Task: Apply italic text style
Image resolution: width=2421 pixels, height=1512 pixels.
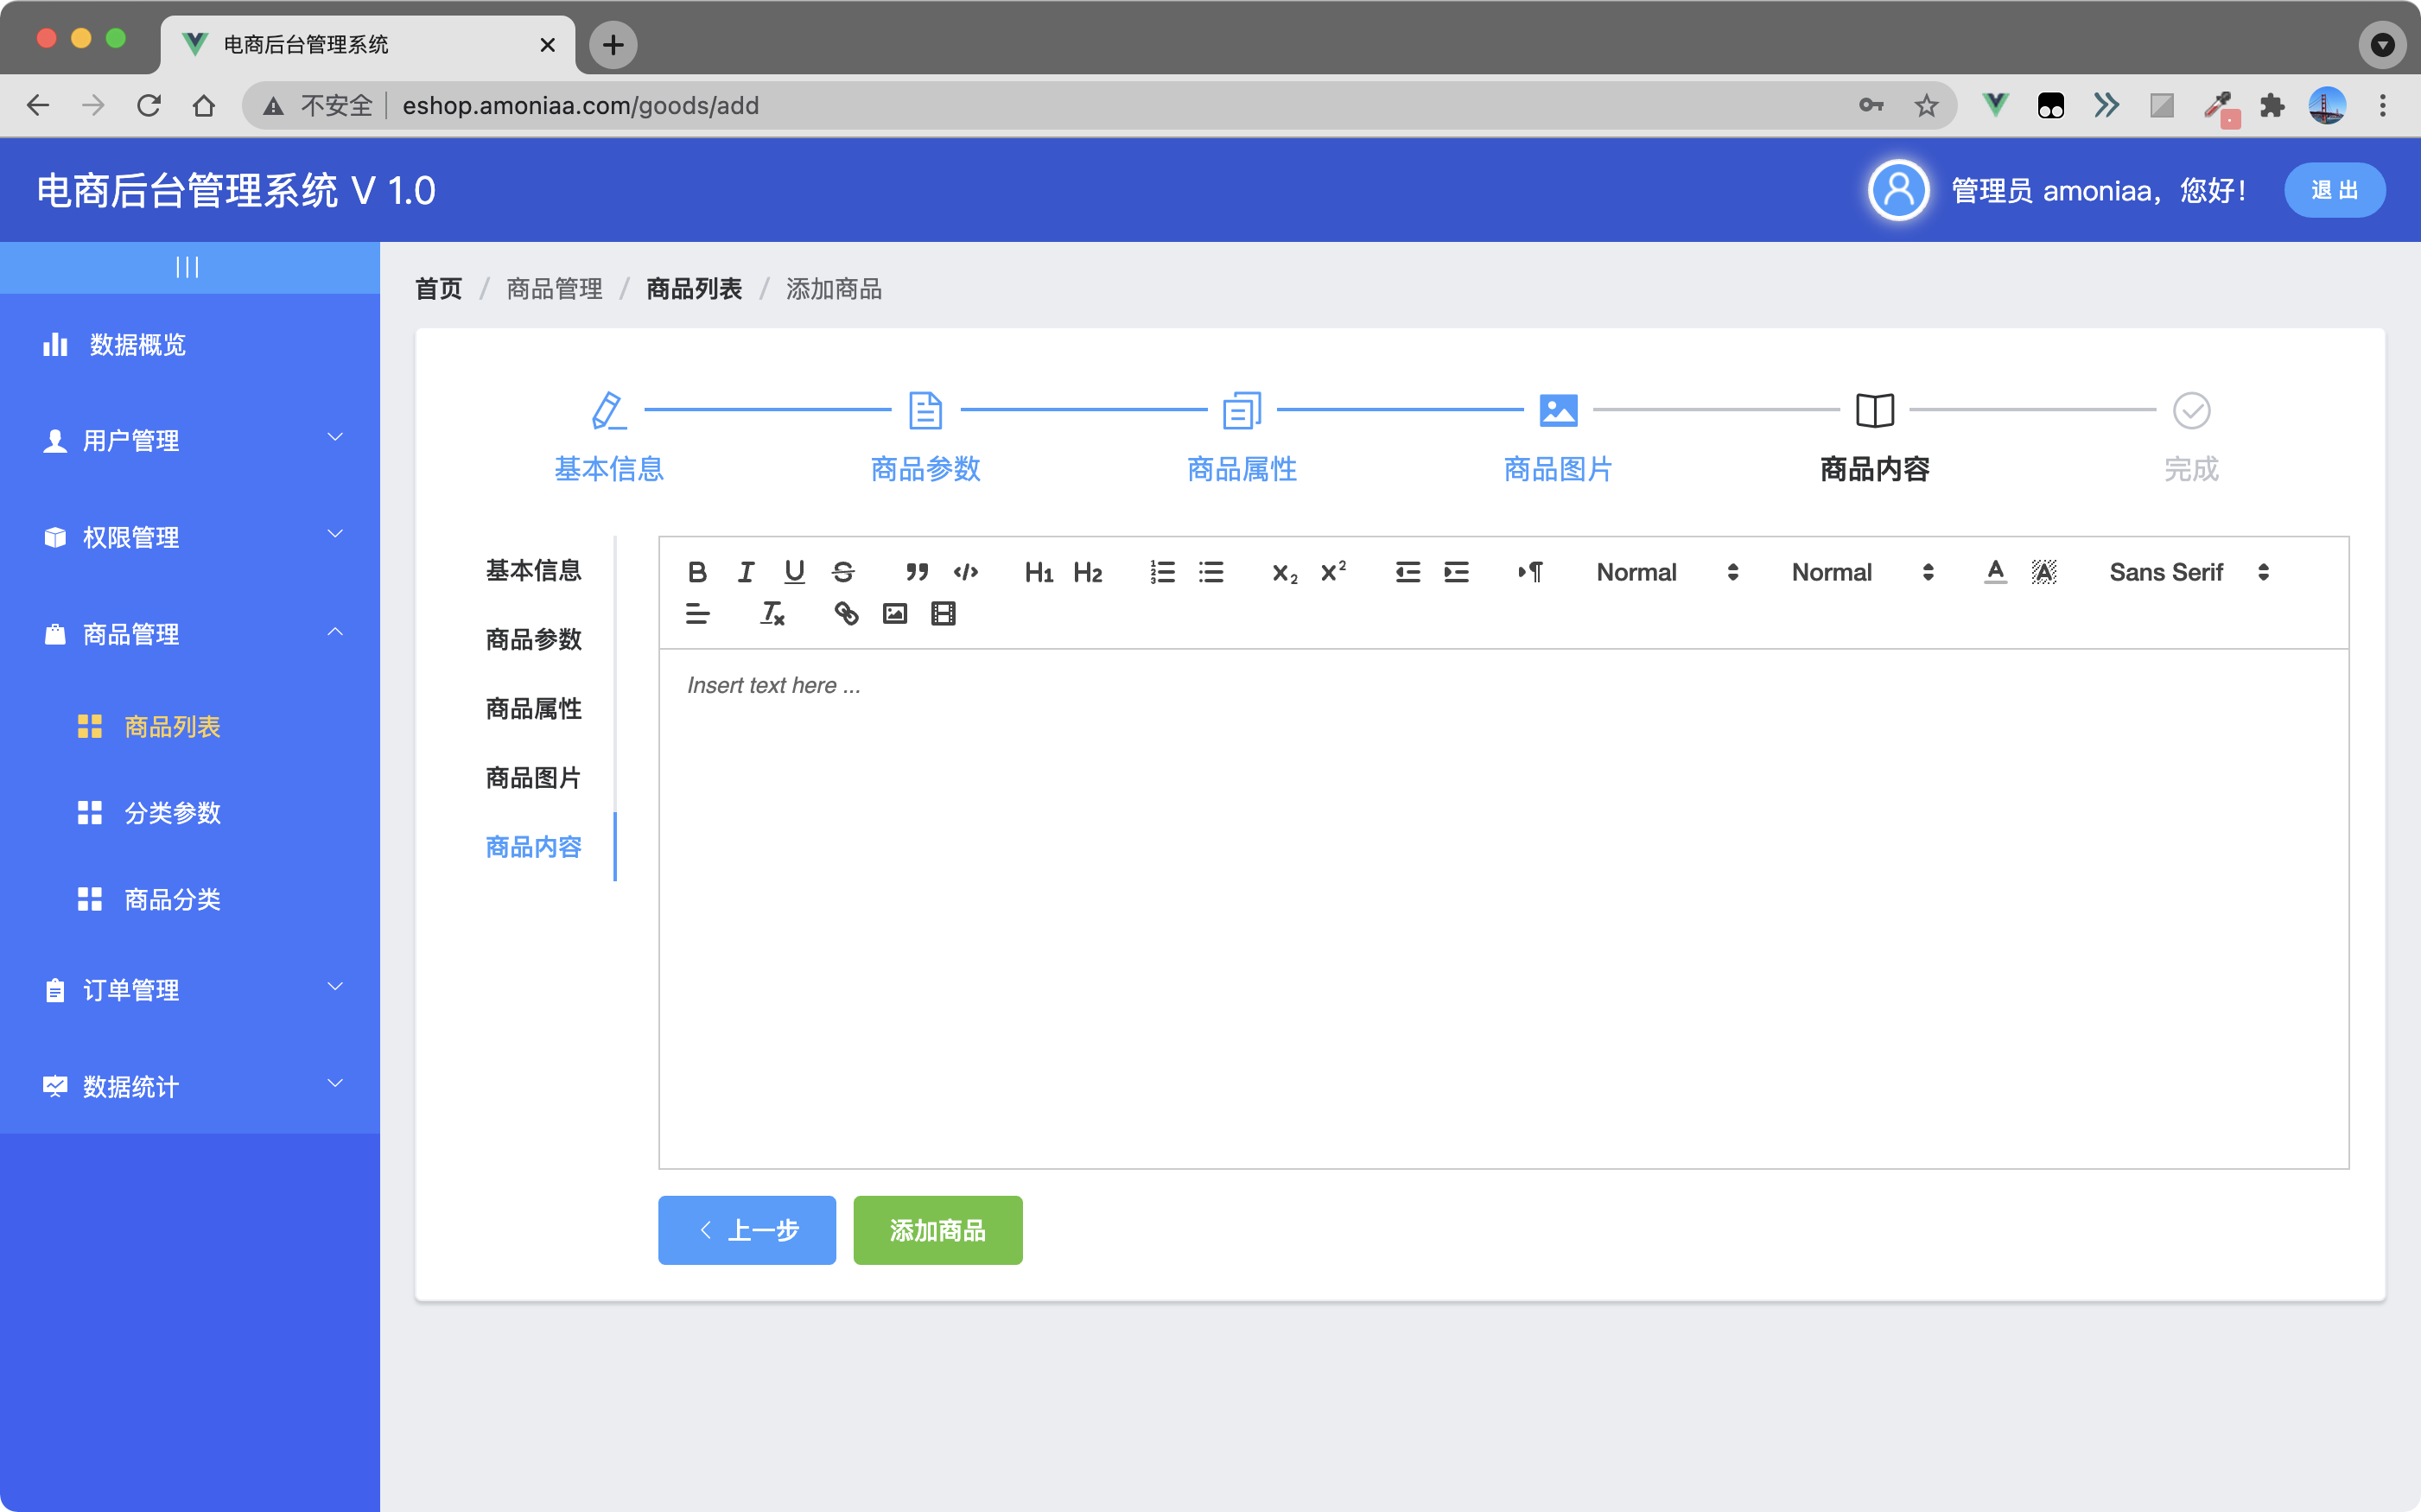Action: pyautogui.click(x=746, y=572)
